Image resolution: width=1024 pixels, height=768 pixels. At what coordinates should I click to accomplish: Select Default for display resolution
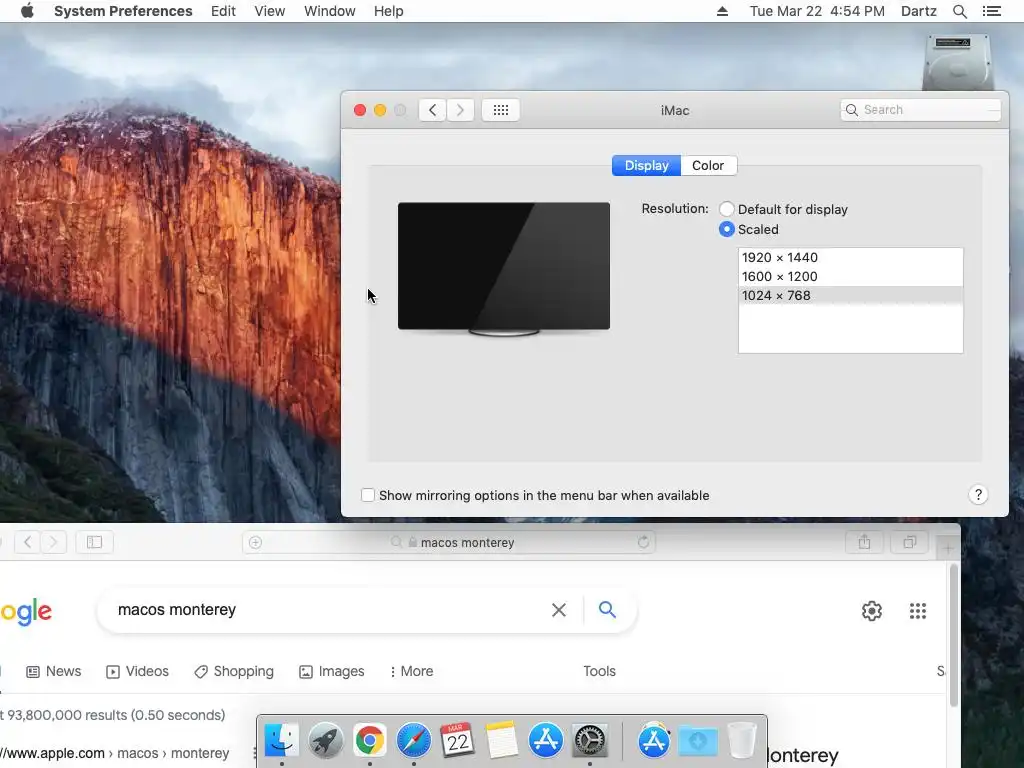[x=727, y=209]
